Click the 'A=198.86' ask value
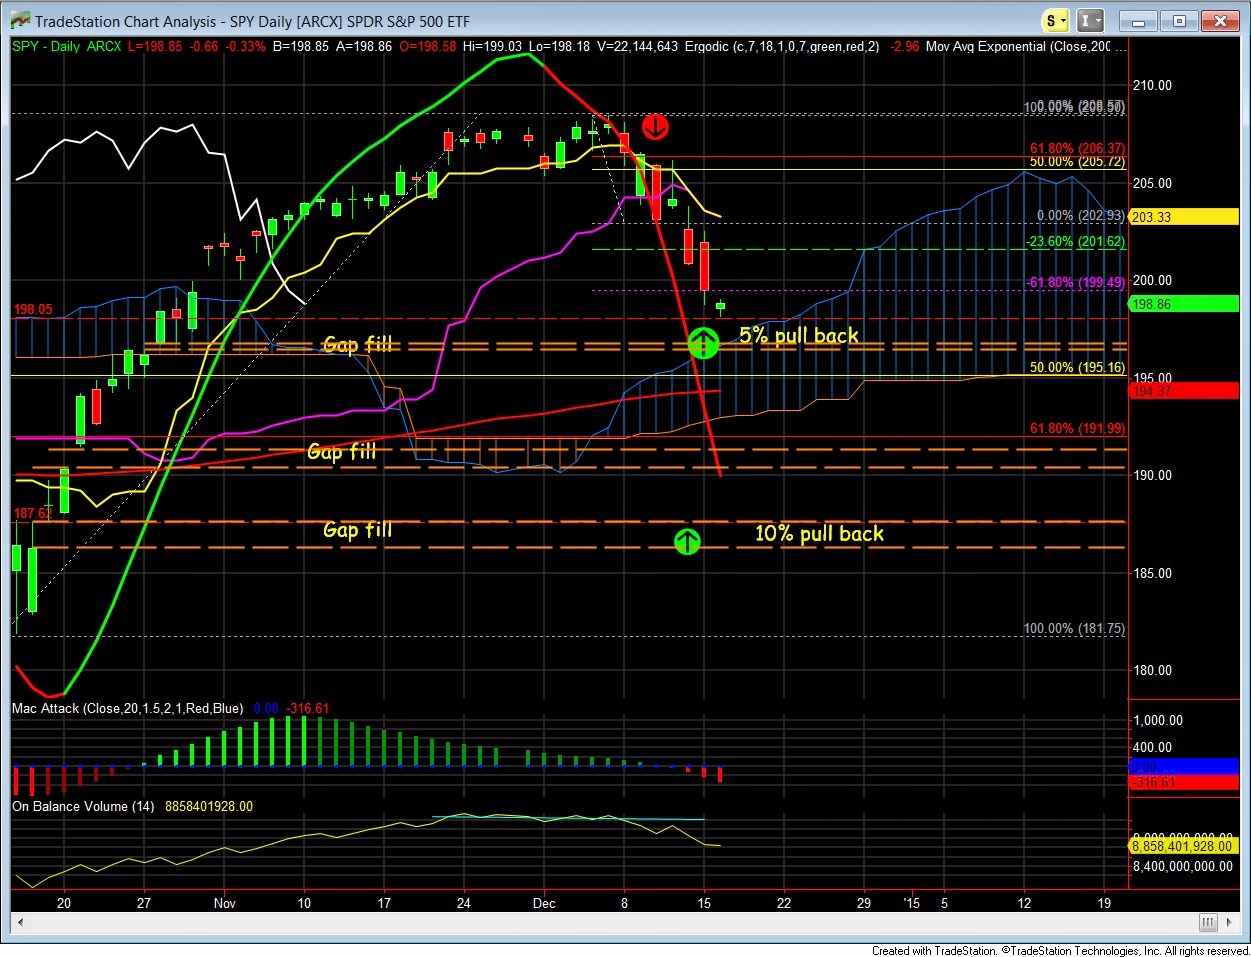 point(364,47)
